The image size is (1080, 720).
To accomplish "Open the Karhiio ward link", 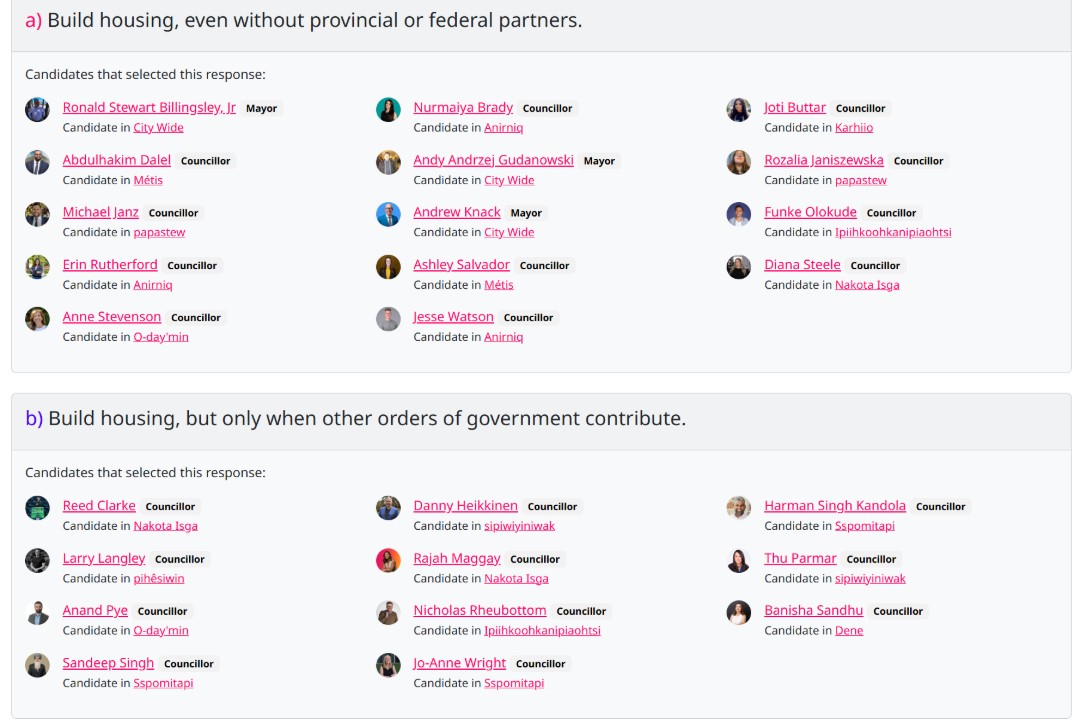I will coord(854,128).
